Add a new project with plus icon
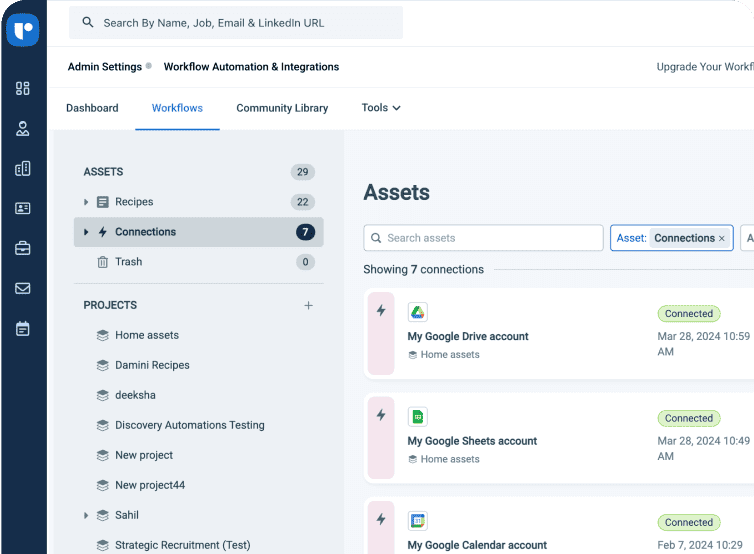 click(308, 305)
